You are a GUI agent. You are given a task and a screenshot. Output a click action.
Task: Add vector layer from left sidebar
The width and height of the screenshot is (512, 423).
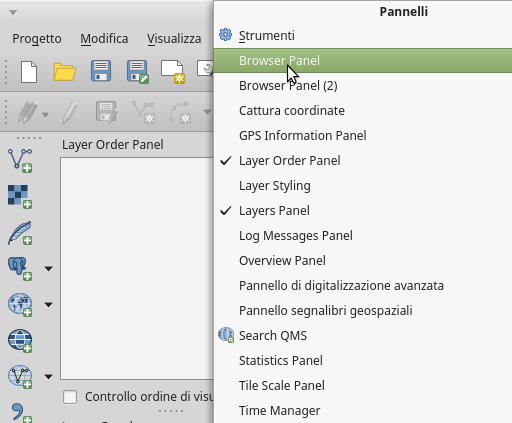pyautogui.click(x=20, y=161)
